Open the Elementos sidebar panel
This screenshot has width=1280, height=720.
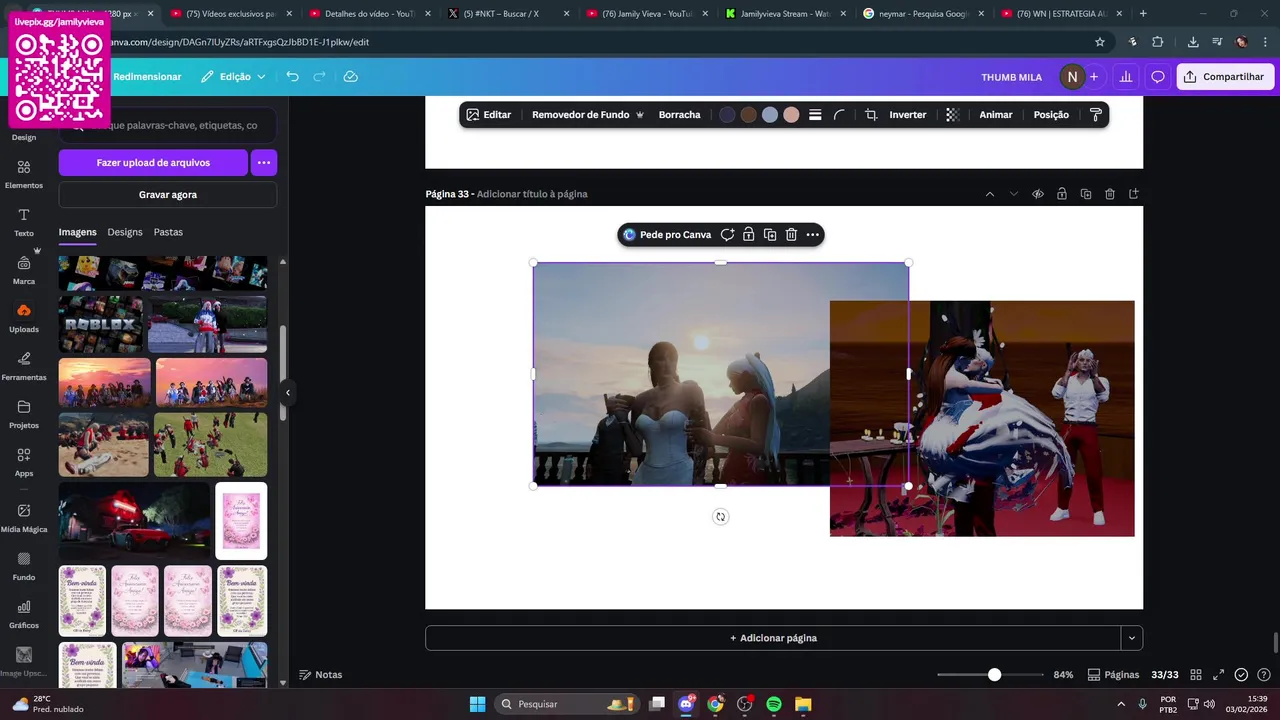pos(24,174)
